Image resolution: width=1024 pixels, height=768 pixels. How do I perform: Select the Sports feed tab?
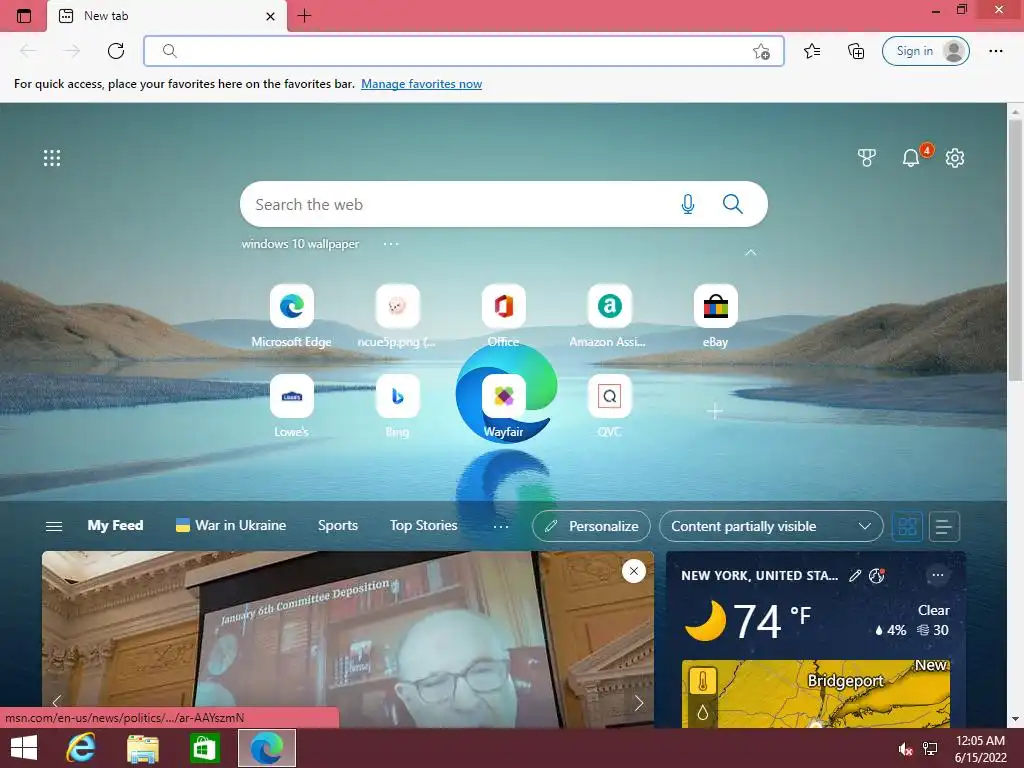(x=338, y=526)
